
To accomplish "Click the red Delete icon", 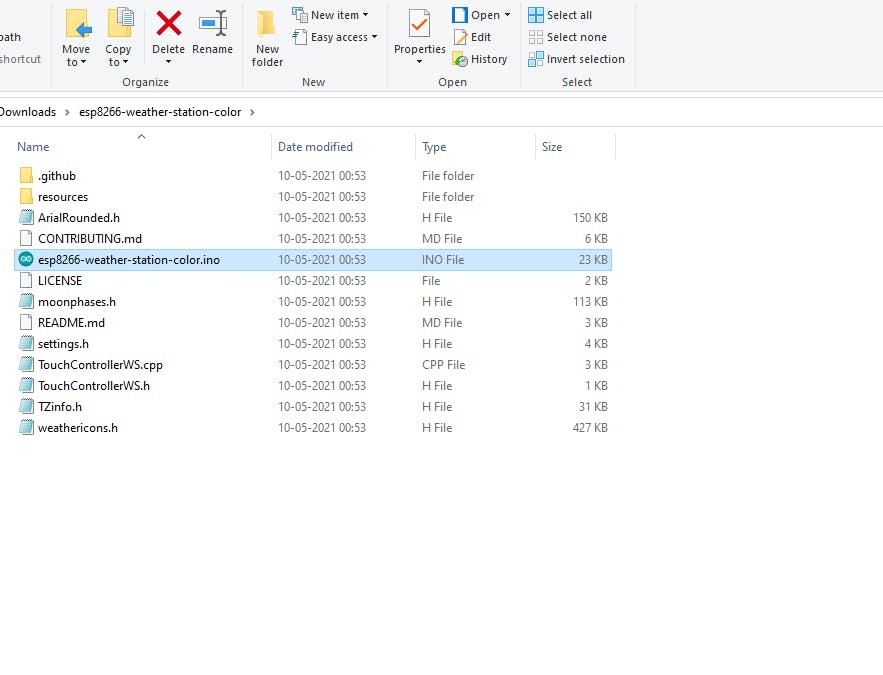I will click(x=168, y=24).
